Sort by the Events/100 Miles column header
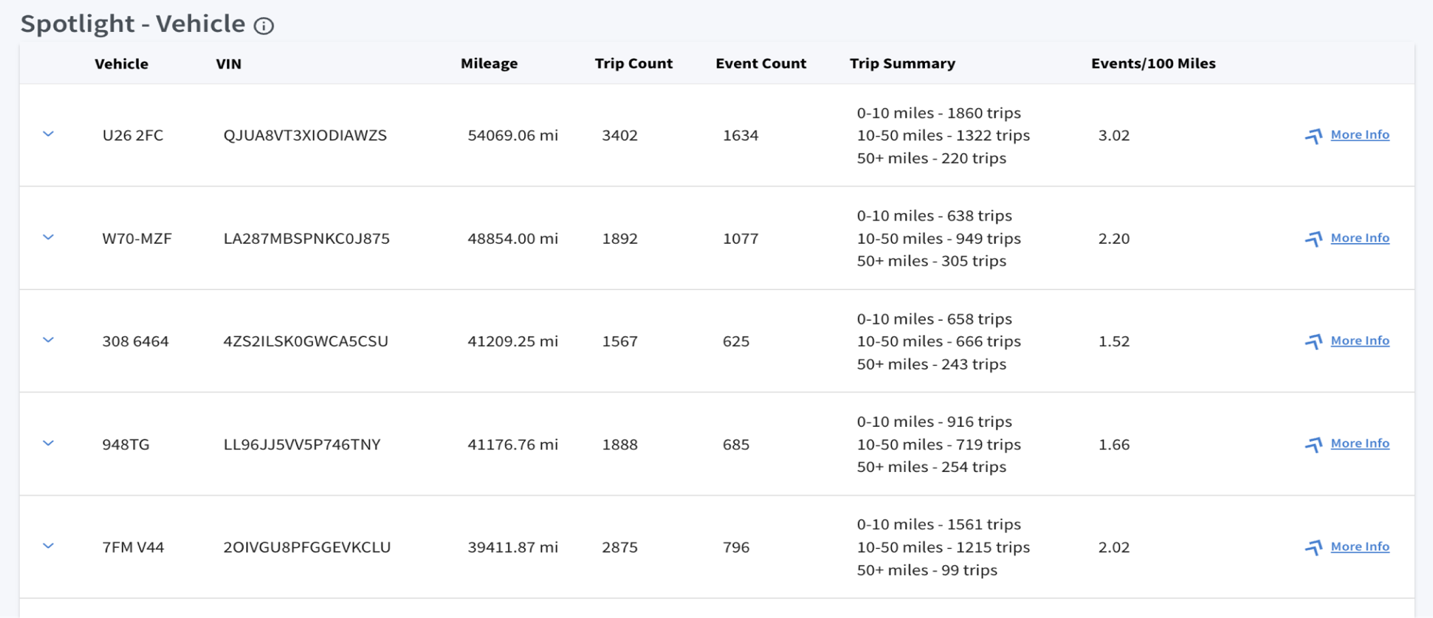The width and height of the screenshot is (1433, 618). click(x=1153, y=64)
